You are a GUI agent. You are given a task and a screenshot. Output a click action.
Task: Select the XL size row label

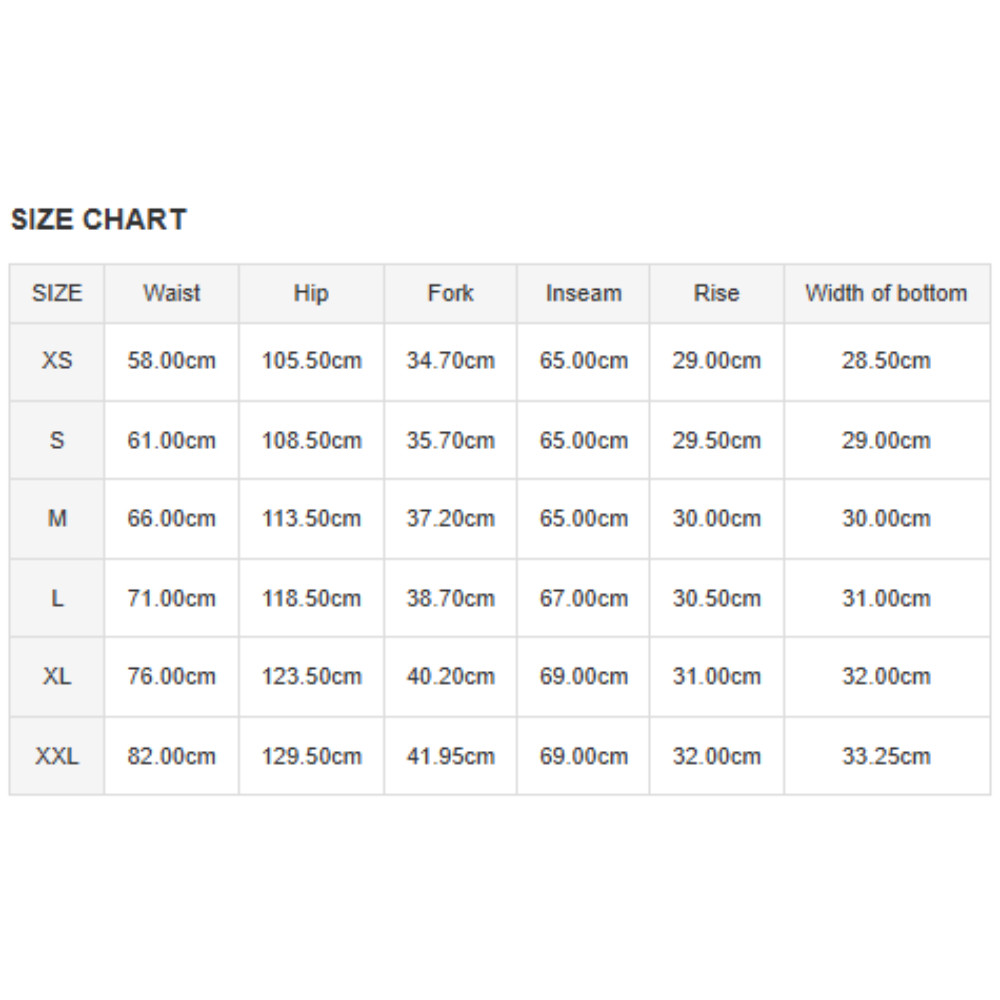click(x=57, y=676)
